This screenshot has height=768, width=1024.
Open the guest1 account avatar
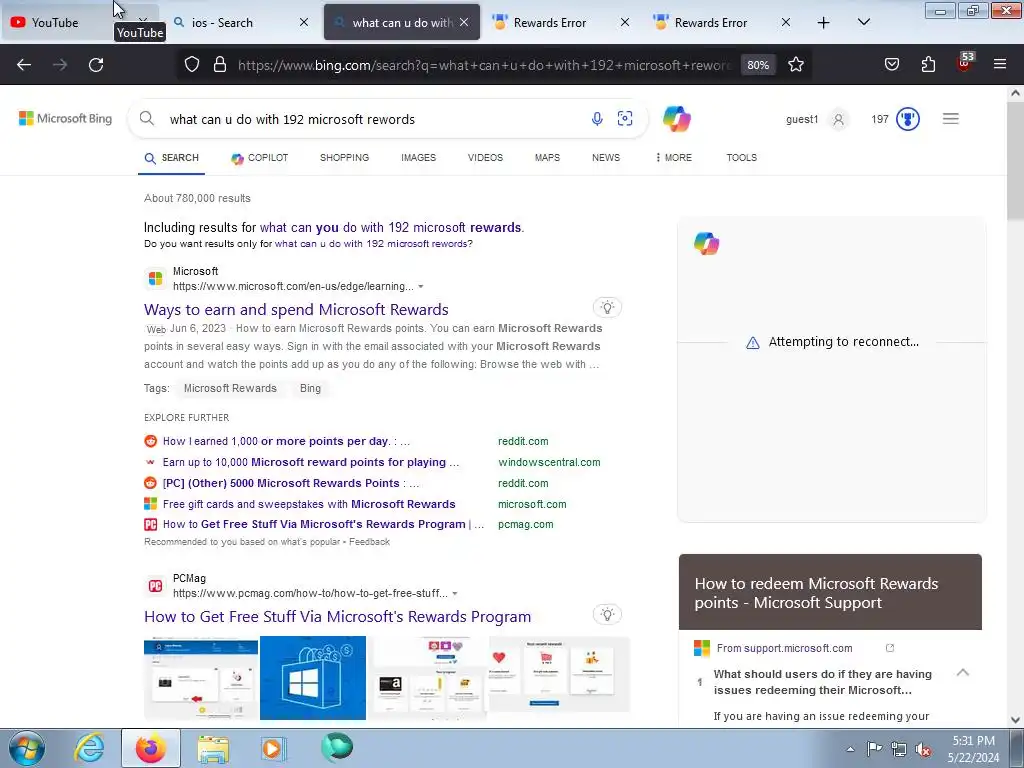[x=839, y=119]
